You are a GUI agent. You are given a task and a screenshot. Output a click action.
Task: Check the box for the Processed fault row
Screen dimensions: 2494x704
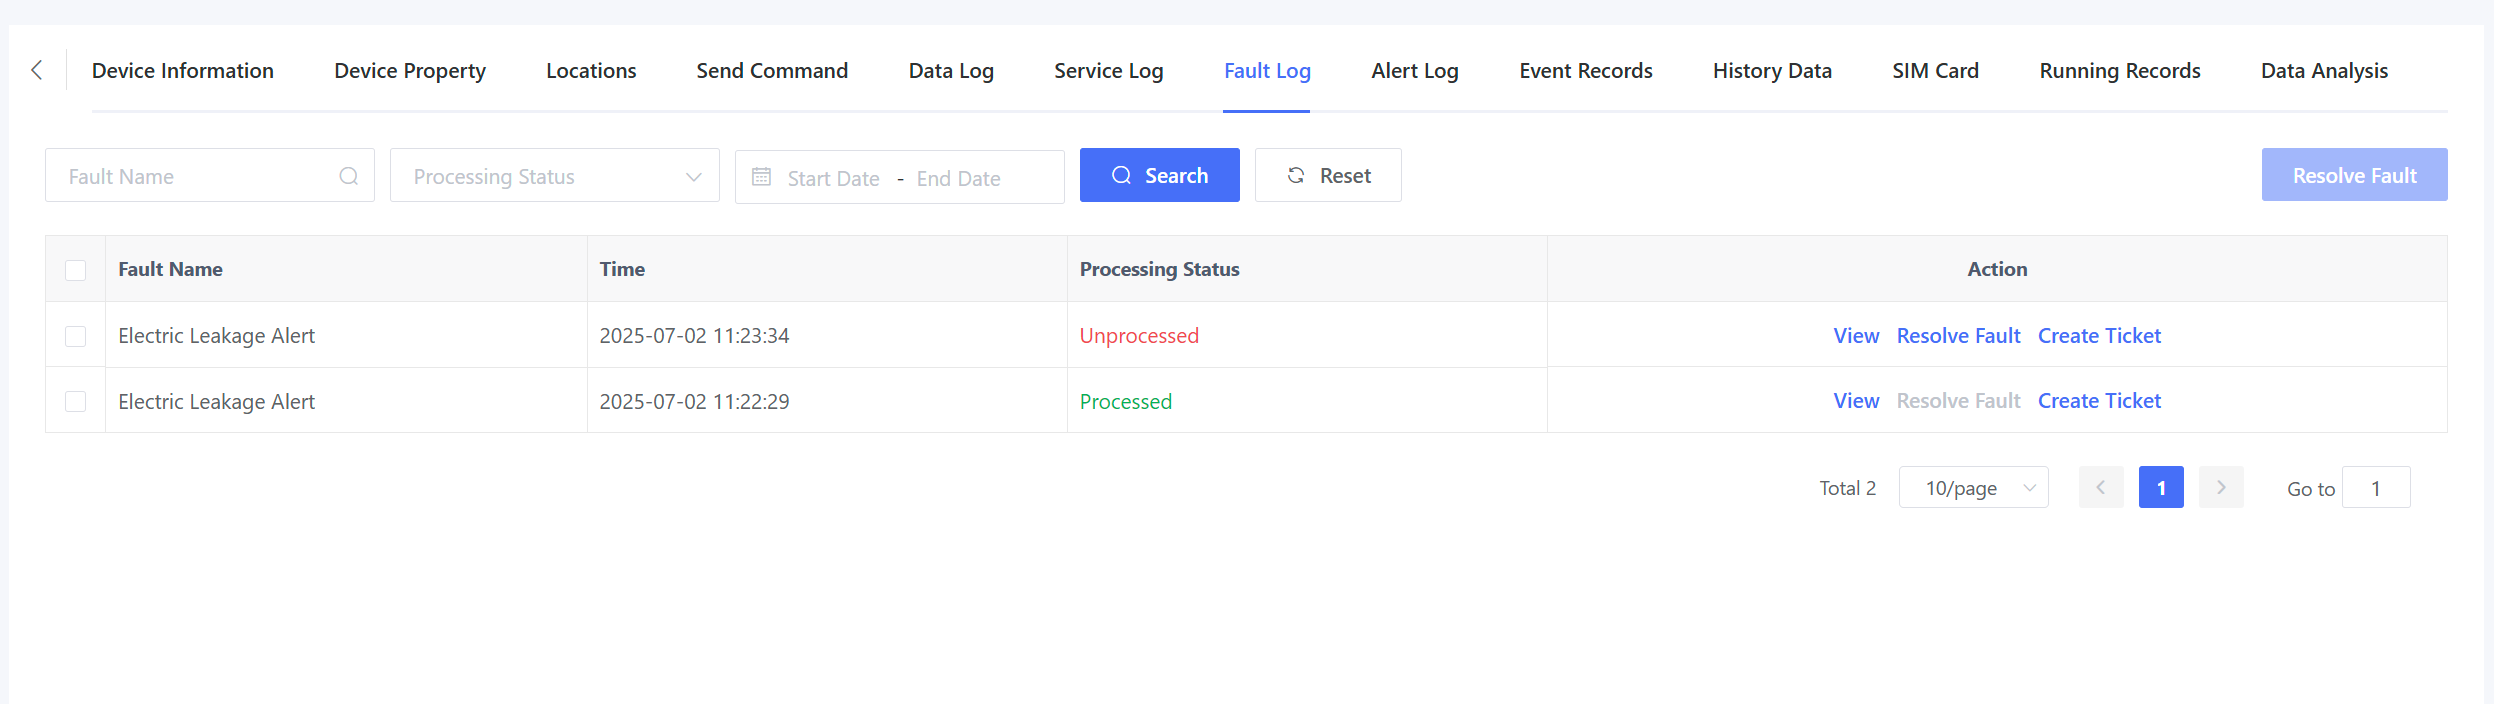76,402
